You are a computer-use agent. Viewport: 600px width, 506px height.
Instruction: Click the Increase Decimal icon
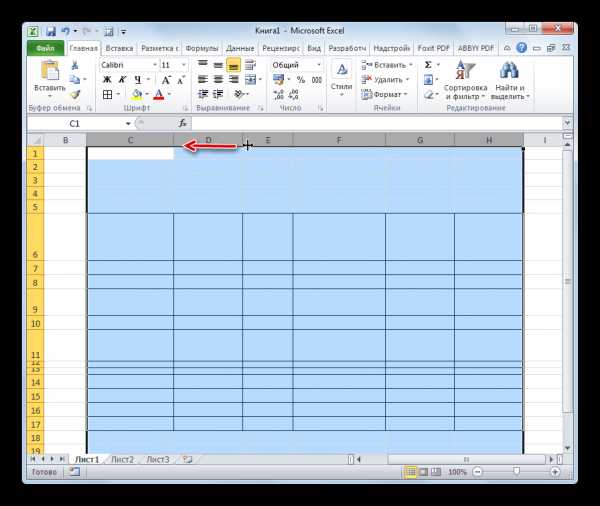click(279, 94)
